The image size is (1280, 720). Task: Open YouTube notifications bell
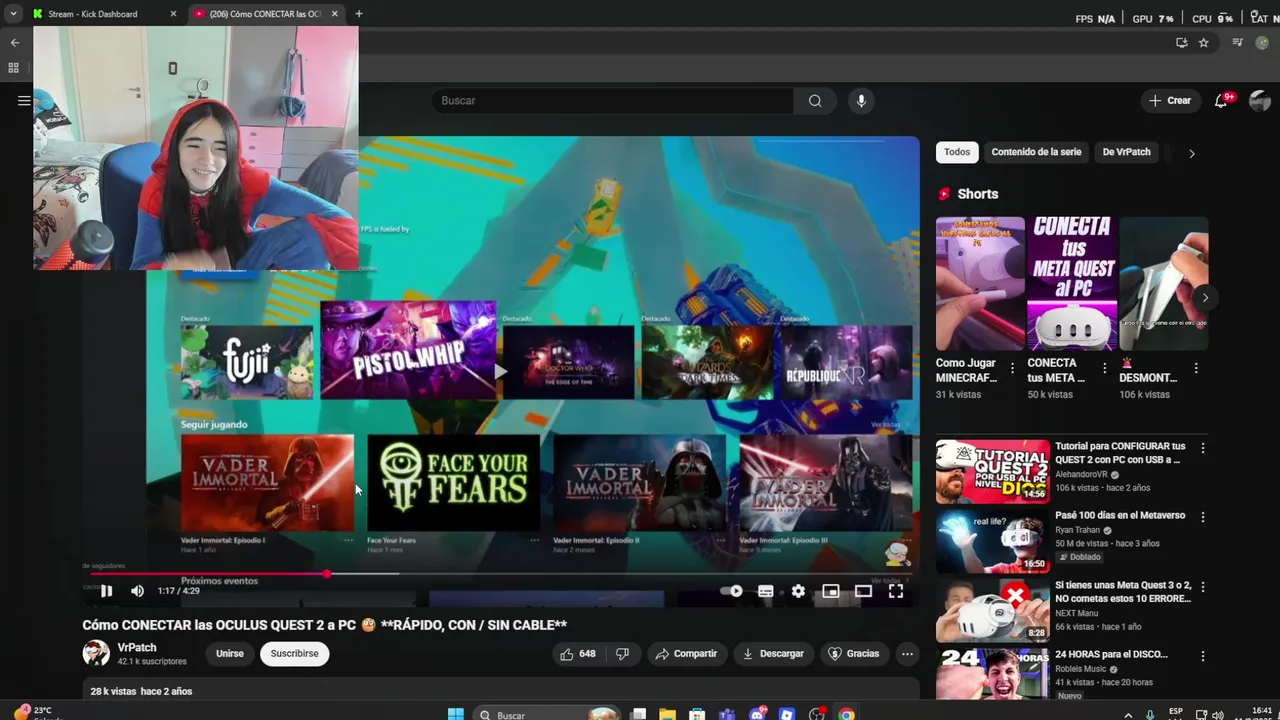pos(1221,101)
